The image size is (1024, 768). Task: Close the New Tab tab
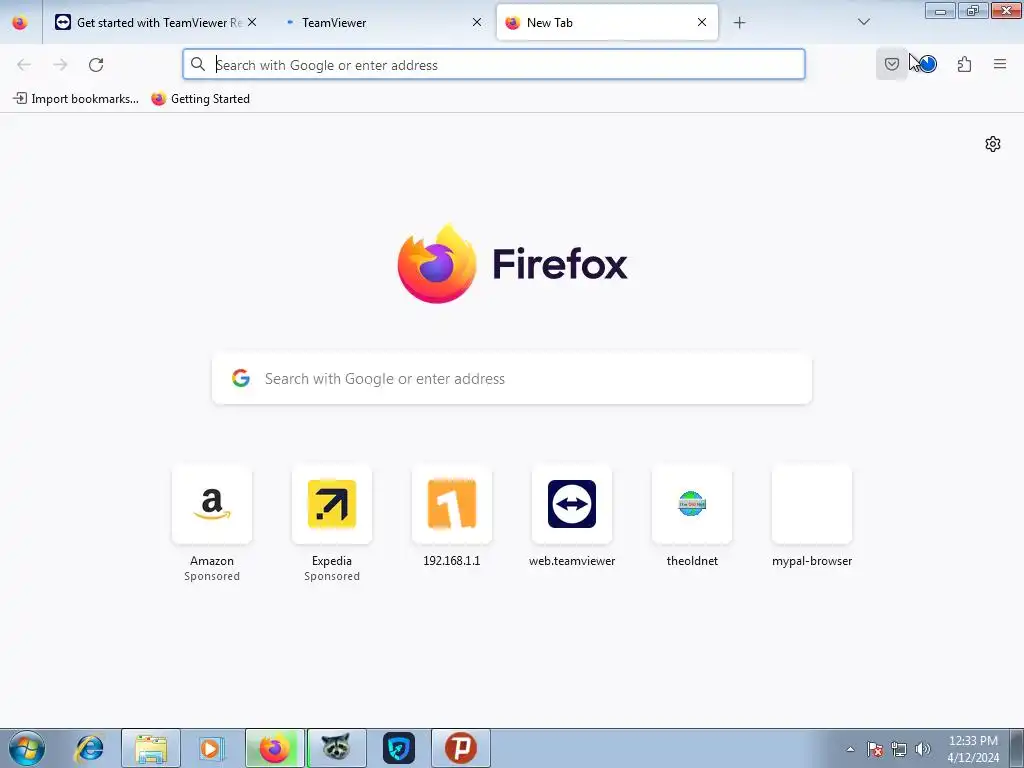(701, 22)
